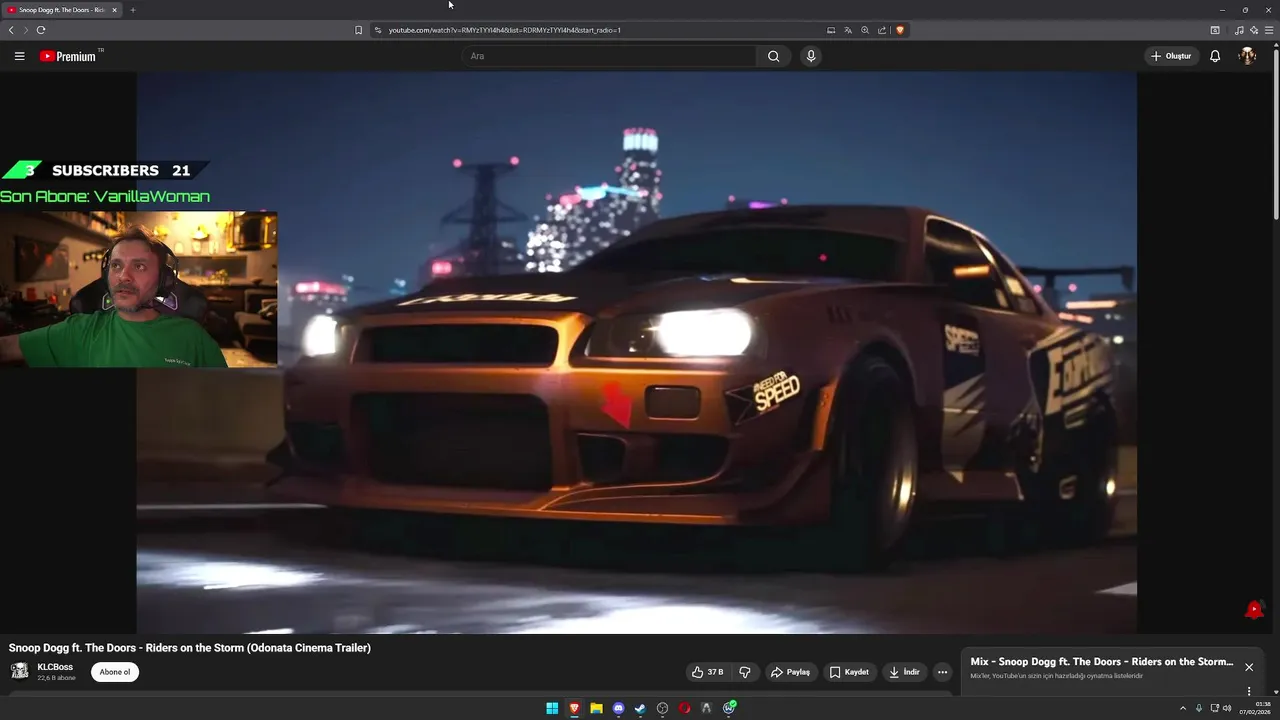Open the zoom magnifier in address bar
Image resolution: width=1280 pixels, height=720 pixels.
point(865,30)
